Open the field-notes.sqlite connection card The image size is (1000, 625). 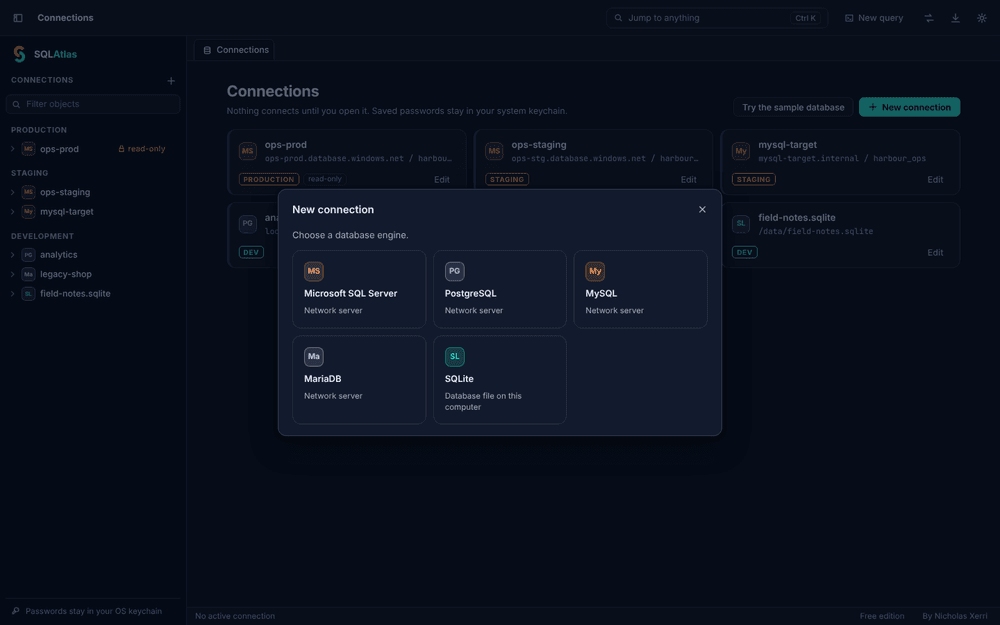click(840, 235)
